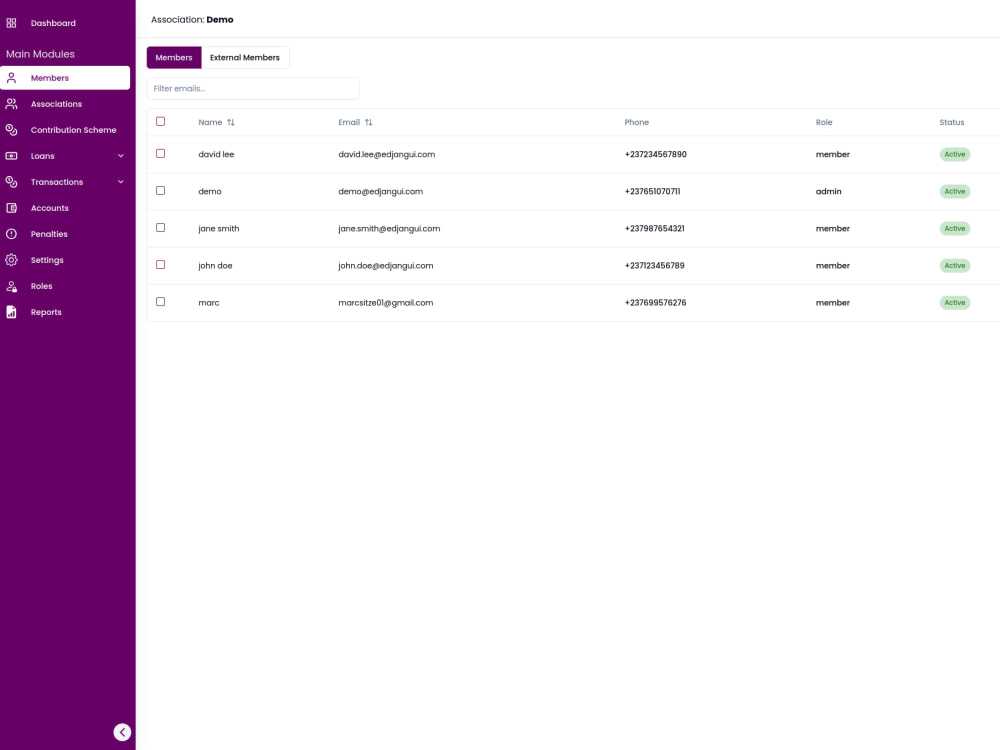This screenshot has width=1000, height=750.
Task: Go to Roles in the sidebar
Action: pos(41,286)
